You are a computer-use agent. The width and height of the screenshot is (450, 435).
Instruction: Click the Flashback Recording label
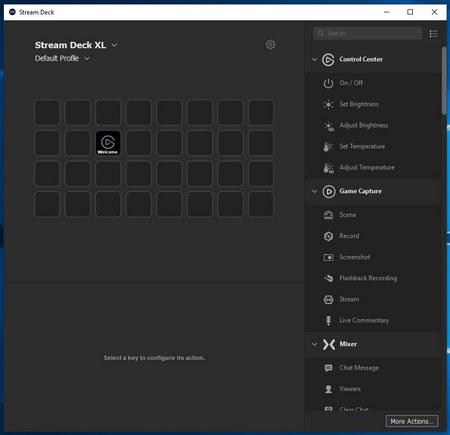click(368, 278)
